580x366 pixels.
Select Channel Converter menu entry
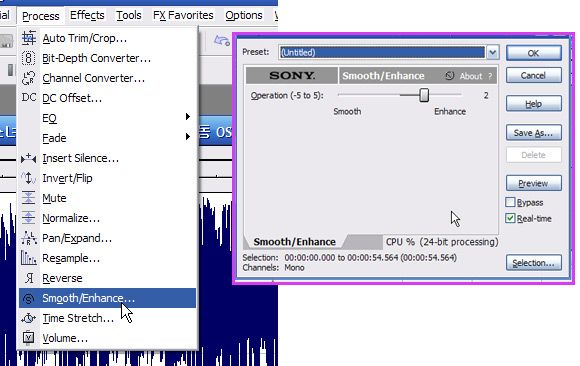pos(107,78)
